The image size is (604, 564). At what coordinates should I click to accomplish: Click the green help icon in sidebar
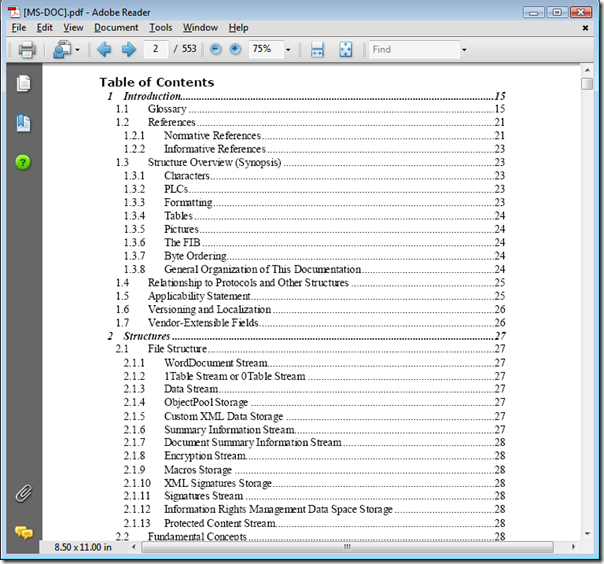tap(23, 162)
